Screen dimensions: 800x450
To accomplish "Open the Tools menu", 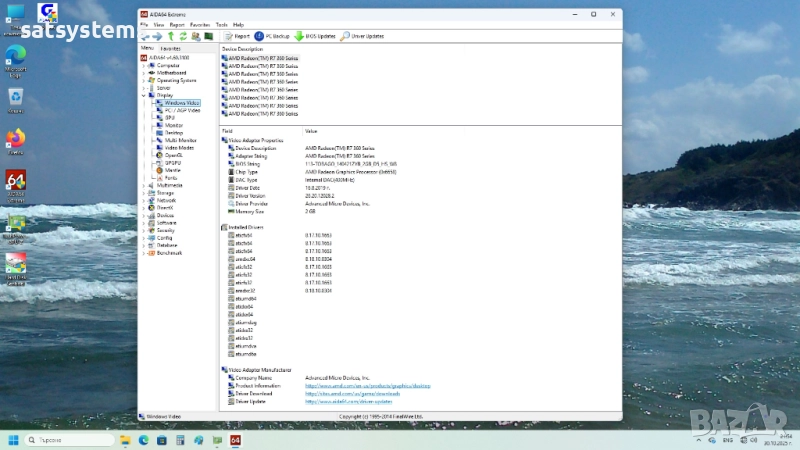I will [221, 24].
